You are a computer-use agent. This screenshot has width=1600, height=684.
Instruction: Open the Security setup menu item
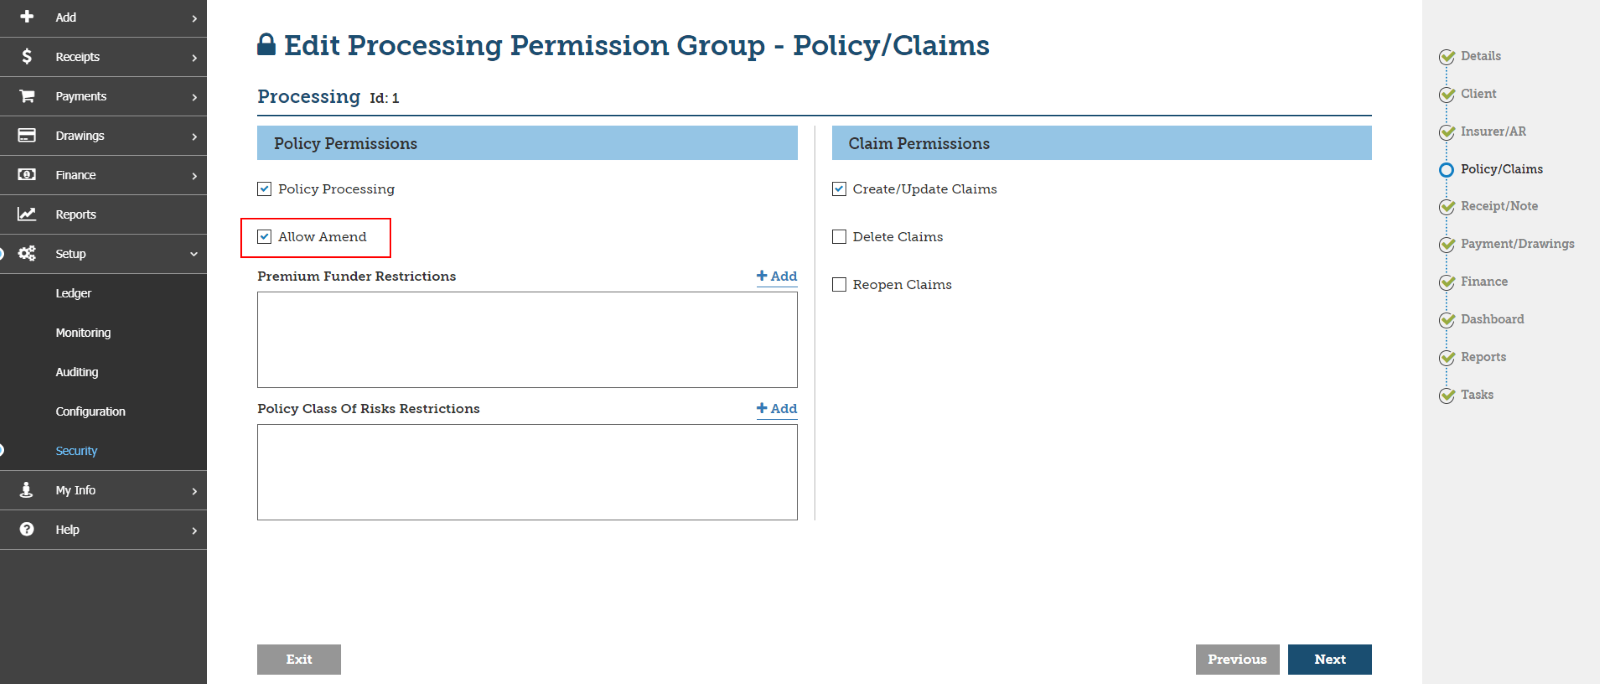76,451
